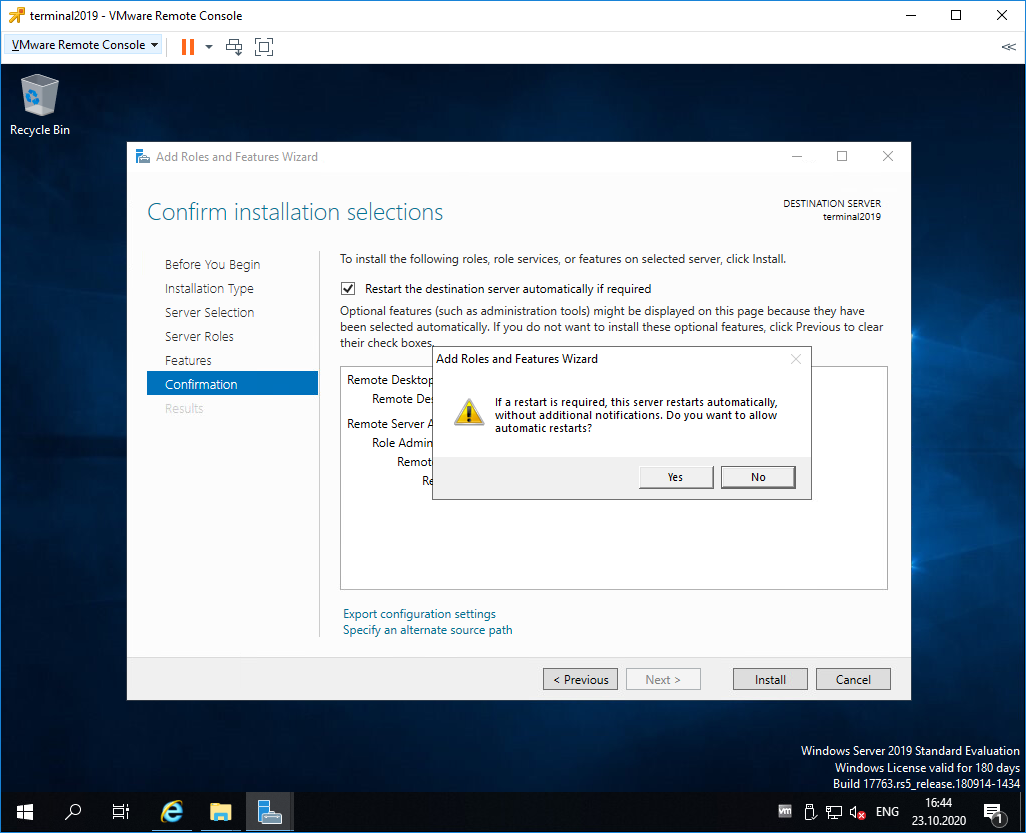Image resolution: width=1026 pixels, height=833 pixels.
Task: Open Task View on the taskbar
Action: [120, 812]
